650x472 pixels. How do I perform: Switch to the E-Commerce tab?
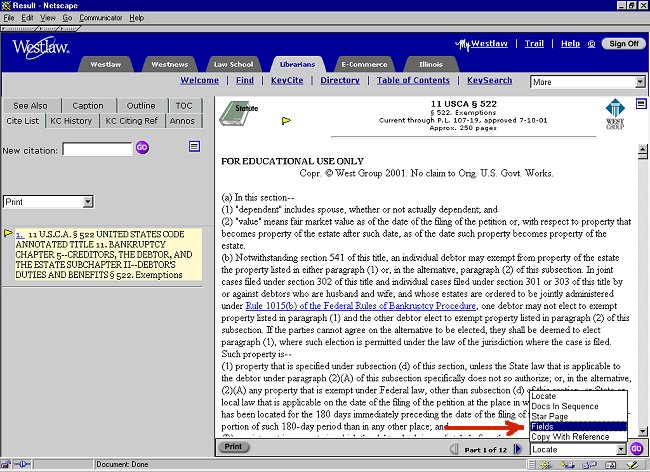tap(364, 65)
